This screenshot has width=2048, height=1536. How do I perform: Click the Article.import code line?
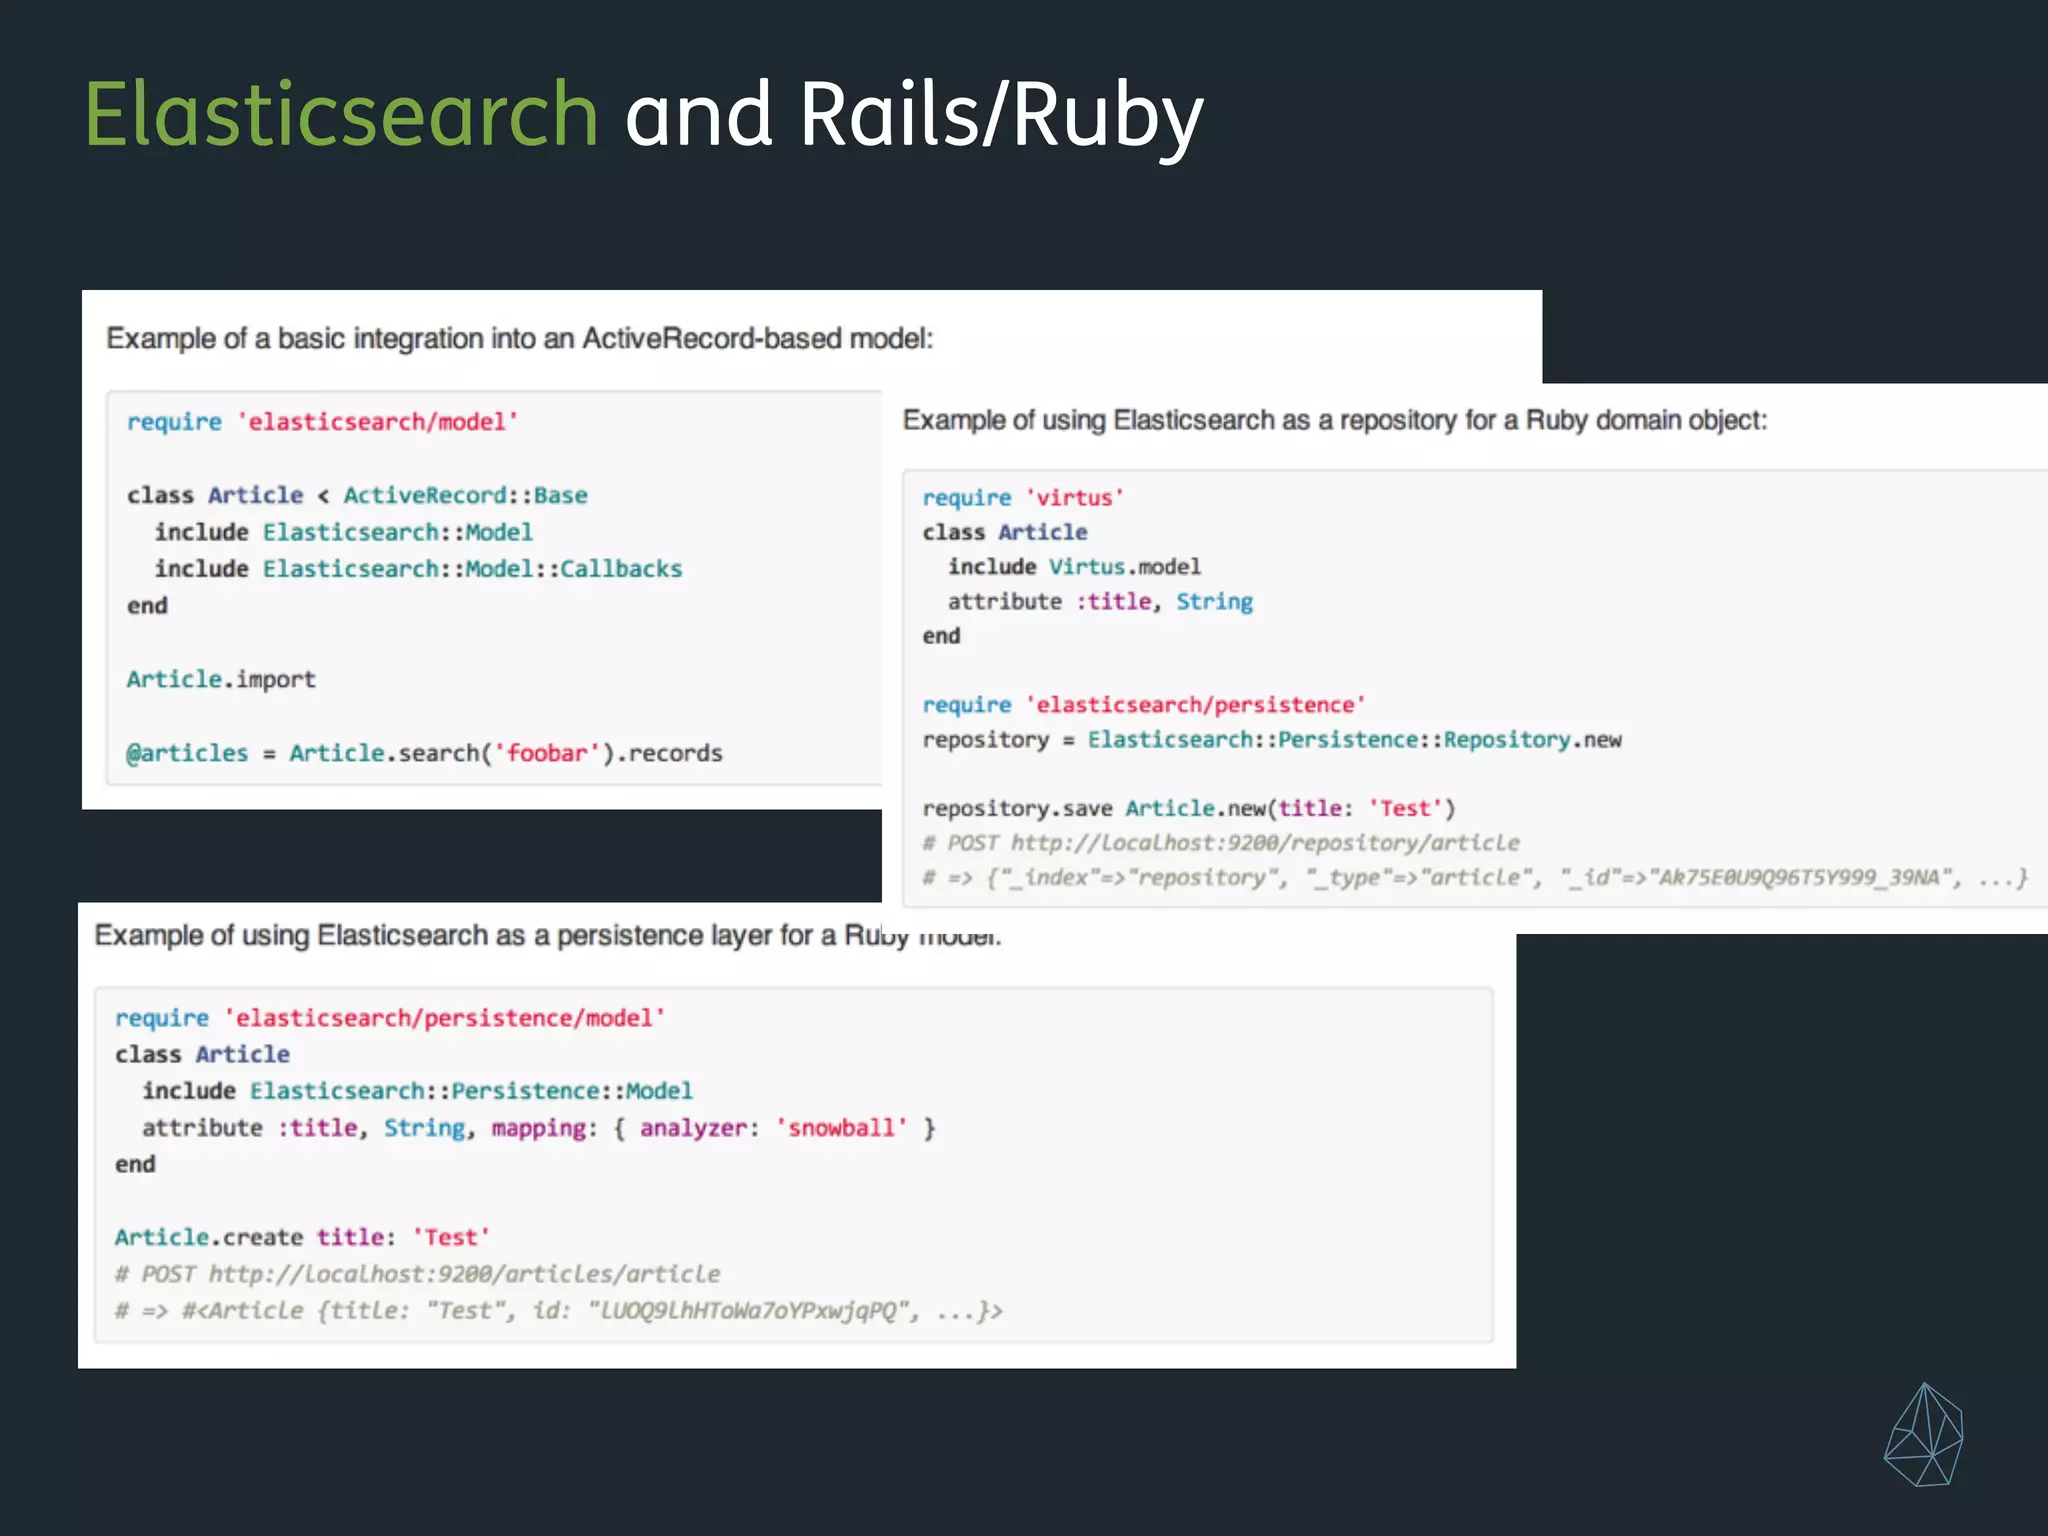(221, 680)
